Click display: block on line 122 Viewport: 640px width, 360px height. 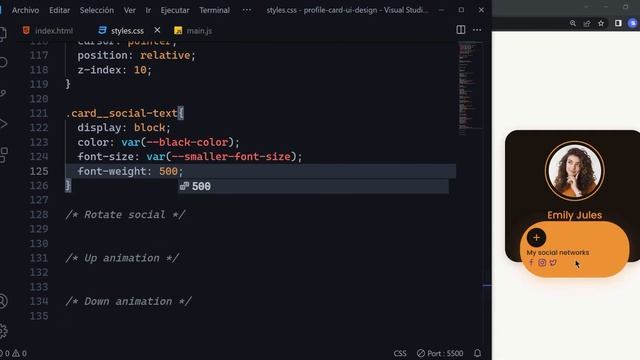point(124,128)
